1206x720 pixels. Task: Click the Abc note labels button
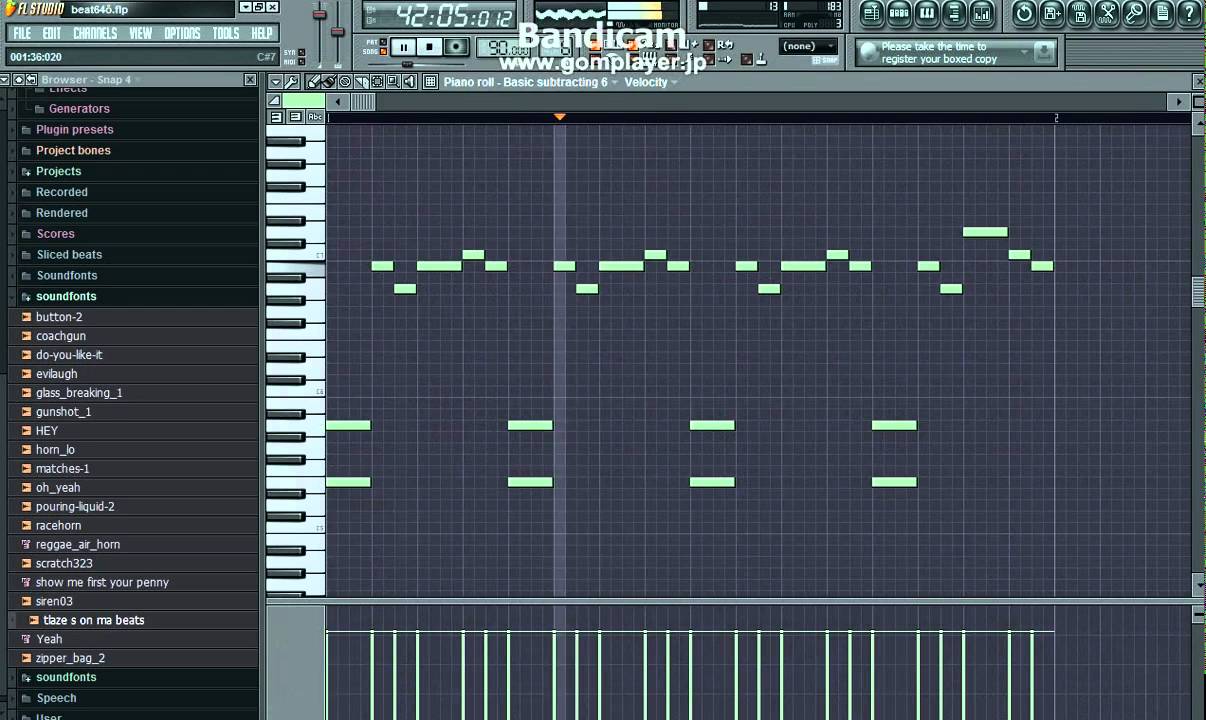[x=315, y=117]
